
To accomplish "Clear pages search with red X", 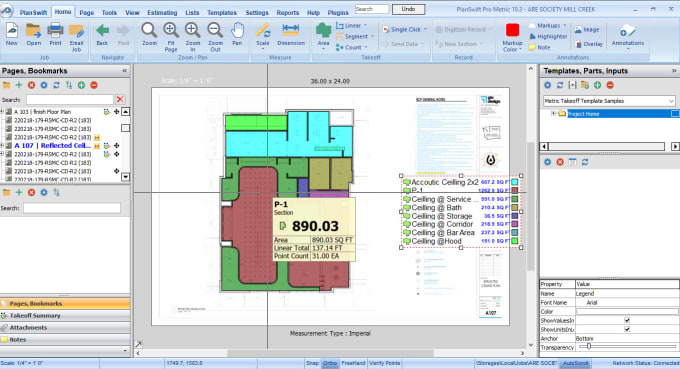I will click(120, 100).
